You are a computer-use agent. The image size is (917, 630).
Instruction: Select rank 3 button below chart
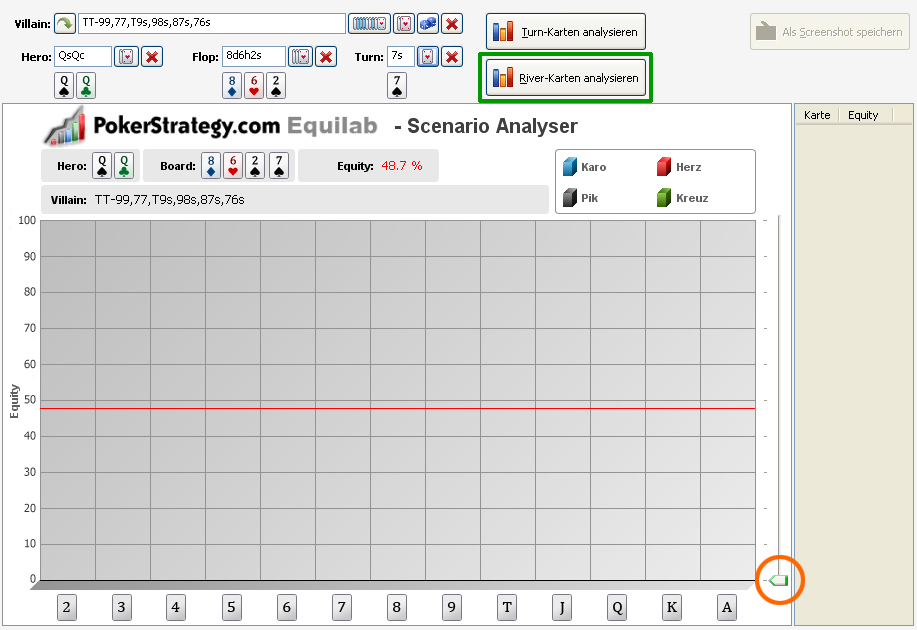[122, 607]
